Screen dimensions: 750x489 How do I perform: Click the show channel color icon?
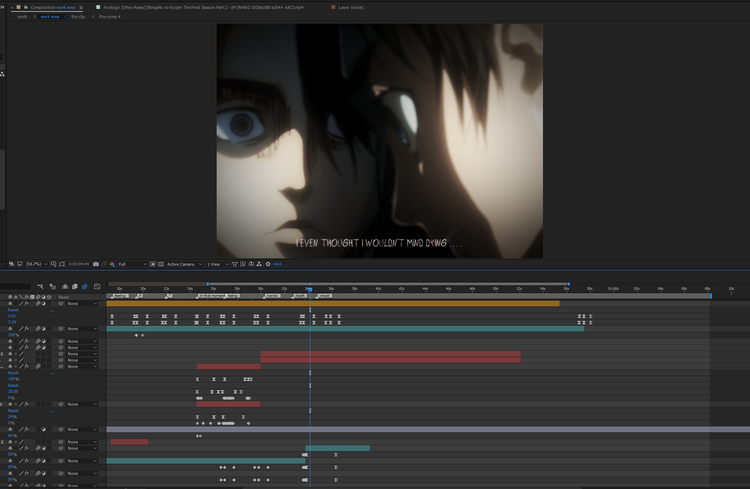112,264
